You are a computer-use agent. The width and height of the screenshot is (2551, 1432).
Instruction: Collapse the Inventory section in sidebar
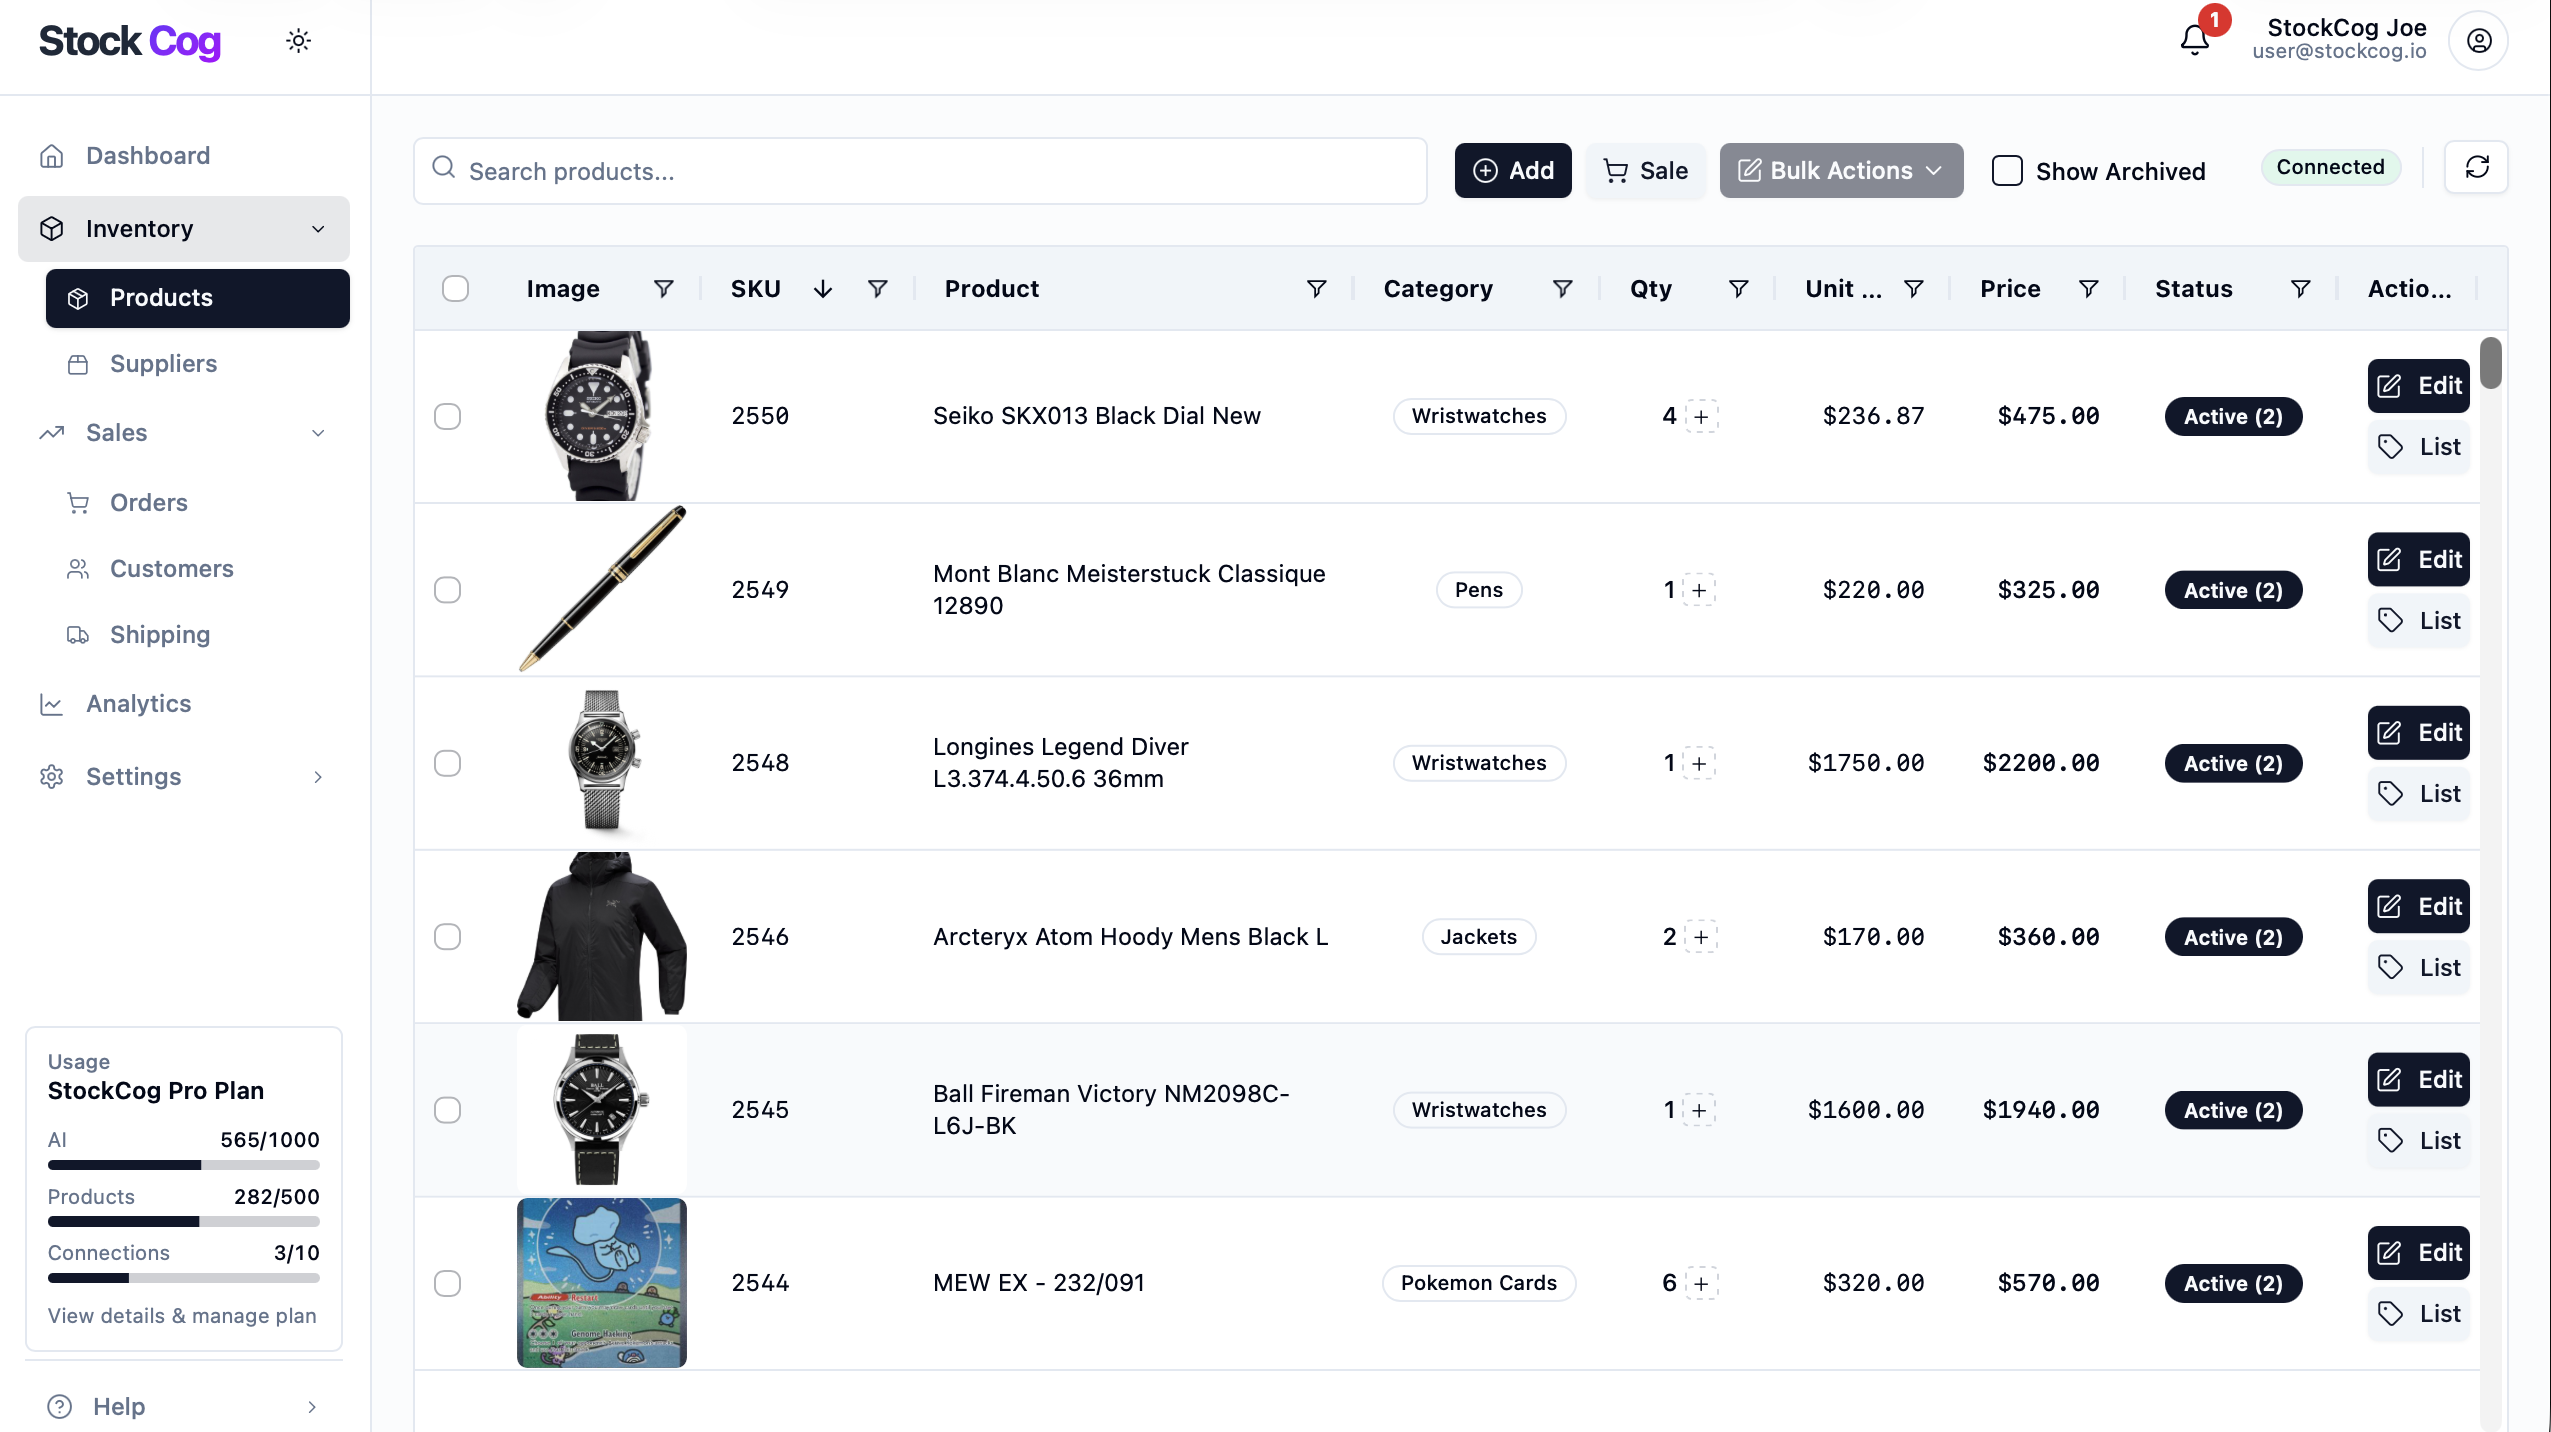tap(317, 229)
